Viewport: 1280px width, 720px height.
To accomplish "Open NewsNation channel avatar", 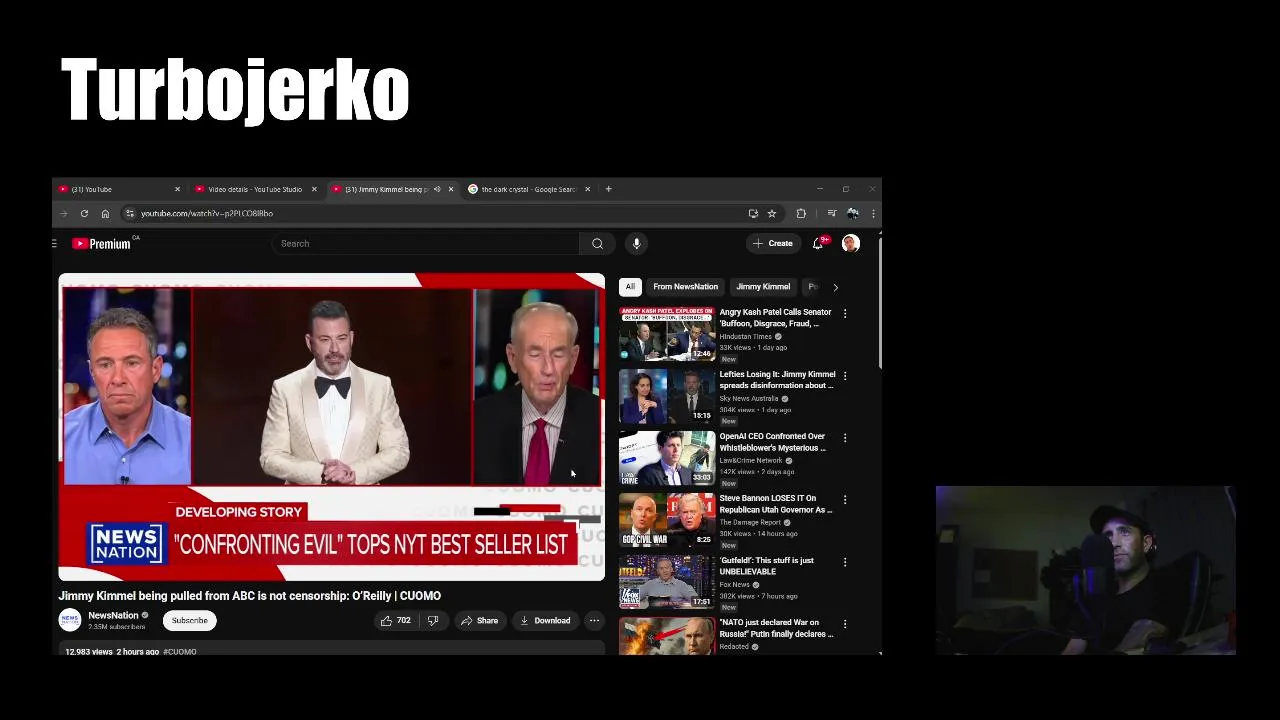I will tap(70, 620).
